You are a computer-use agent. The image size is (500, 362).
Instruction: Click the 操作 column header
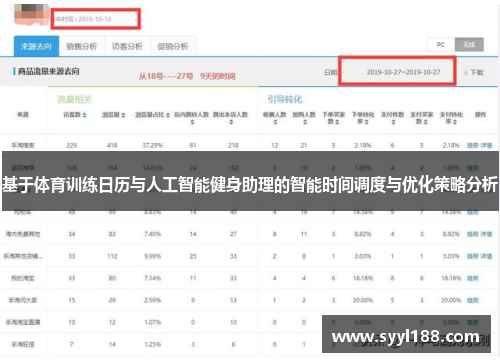[x=480, y=115]
